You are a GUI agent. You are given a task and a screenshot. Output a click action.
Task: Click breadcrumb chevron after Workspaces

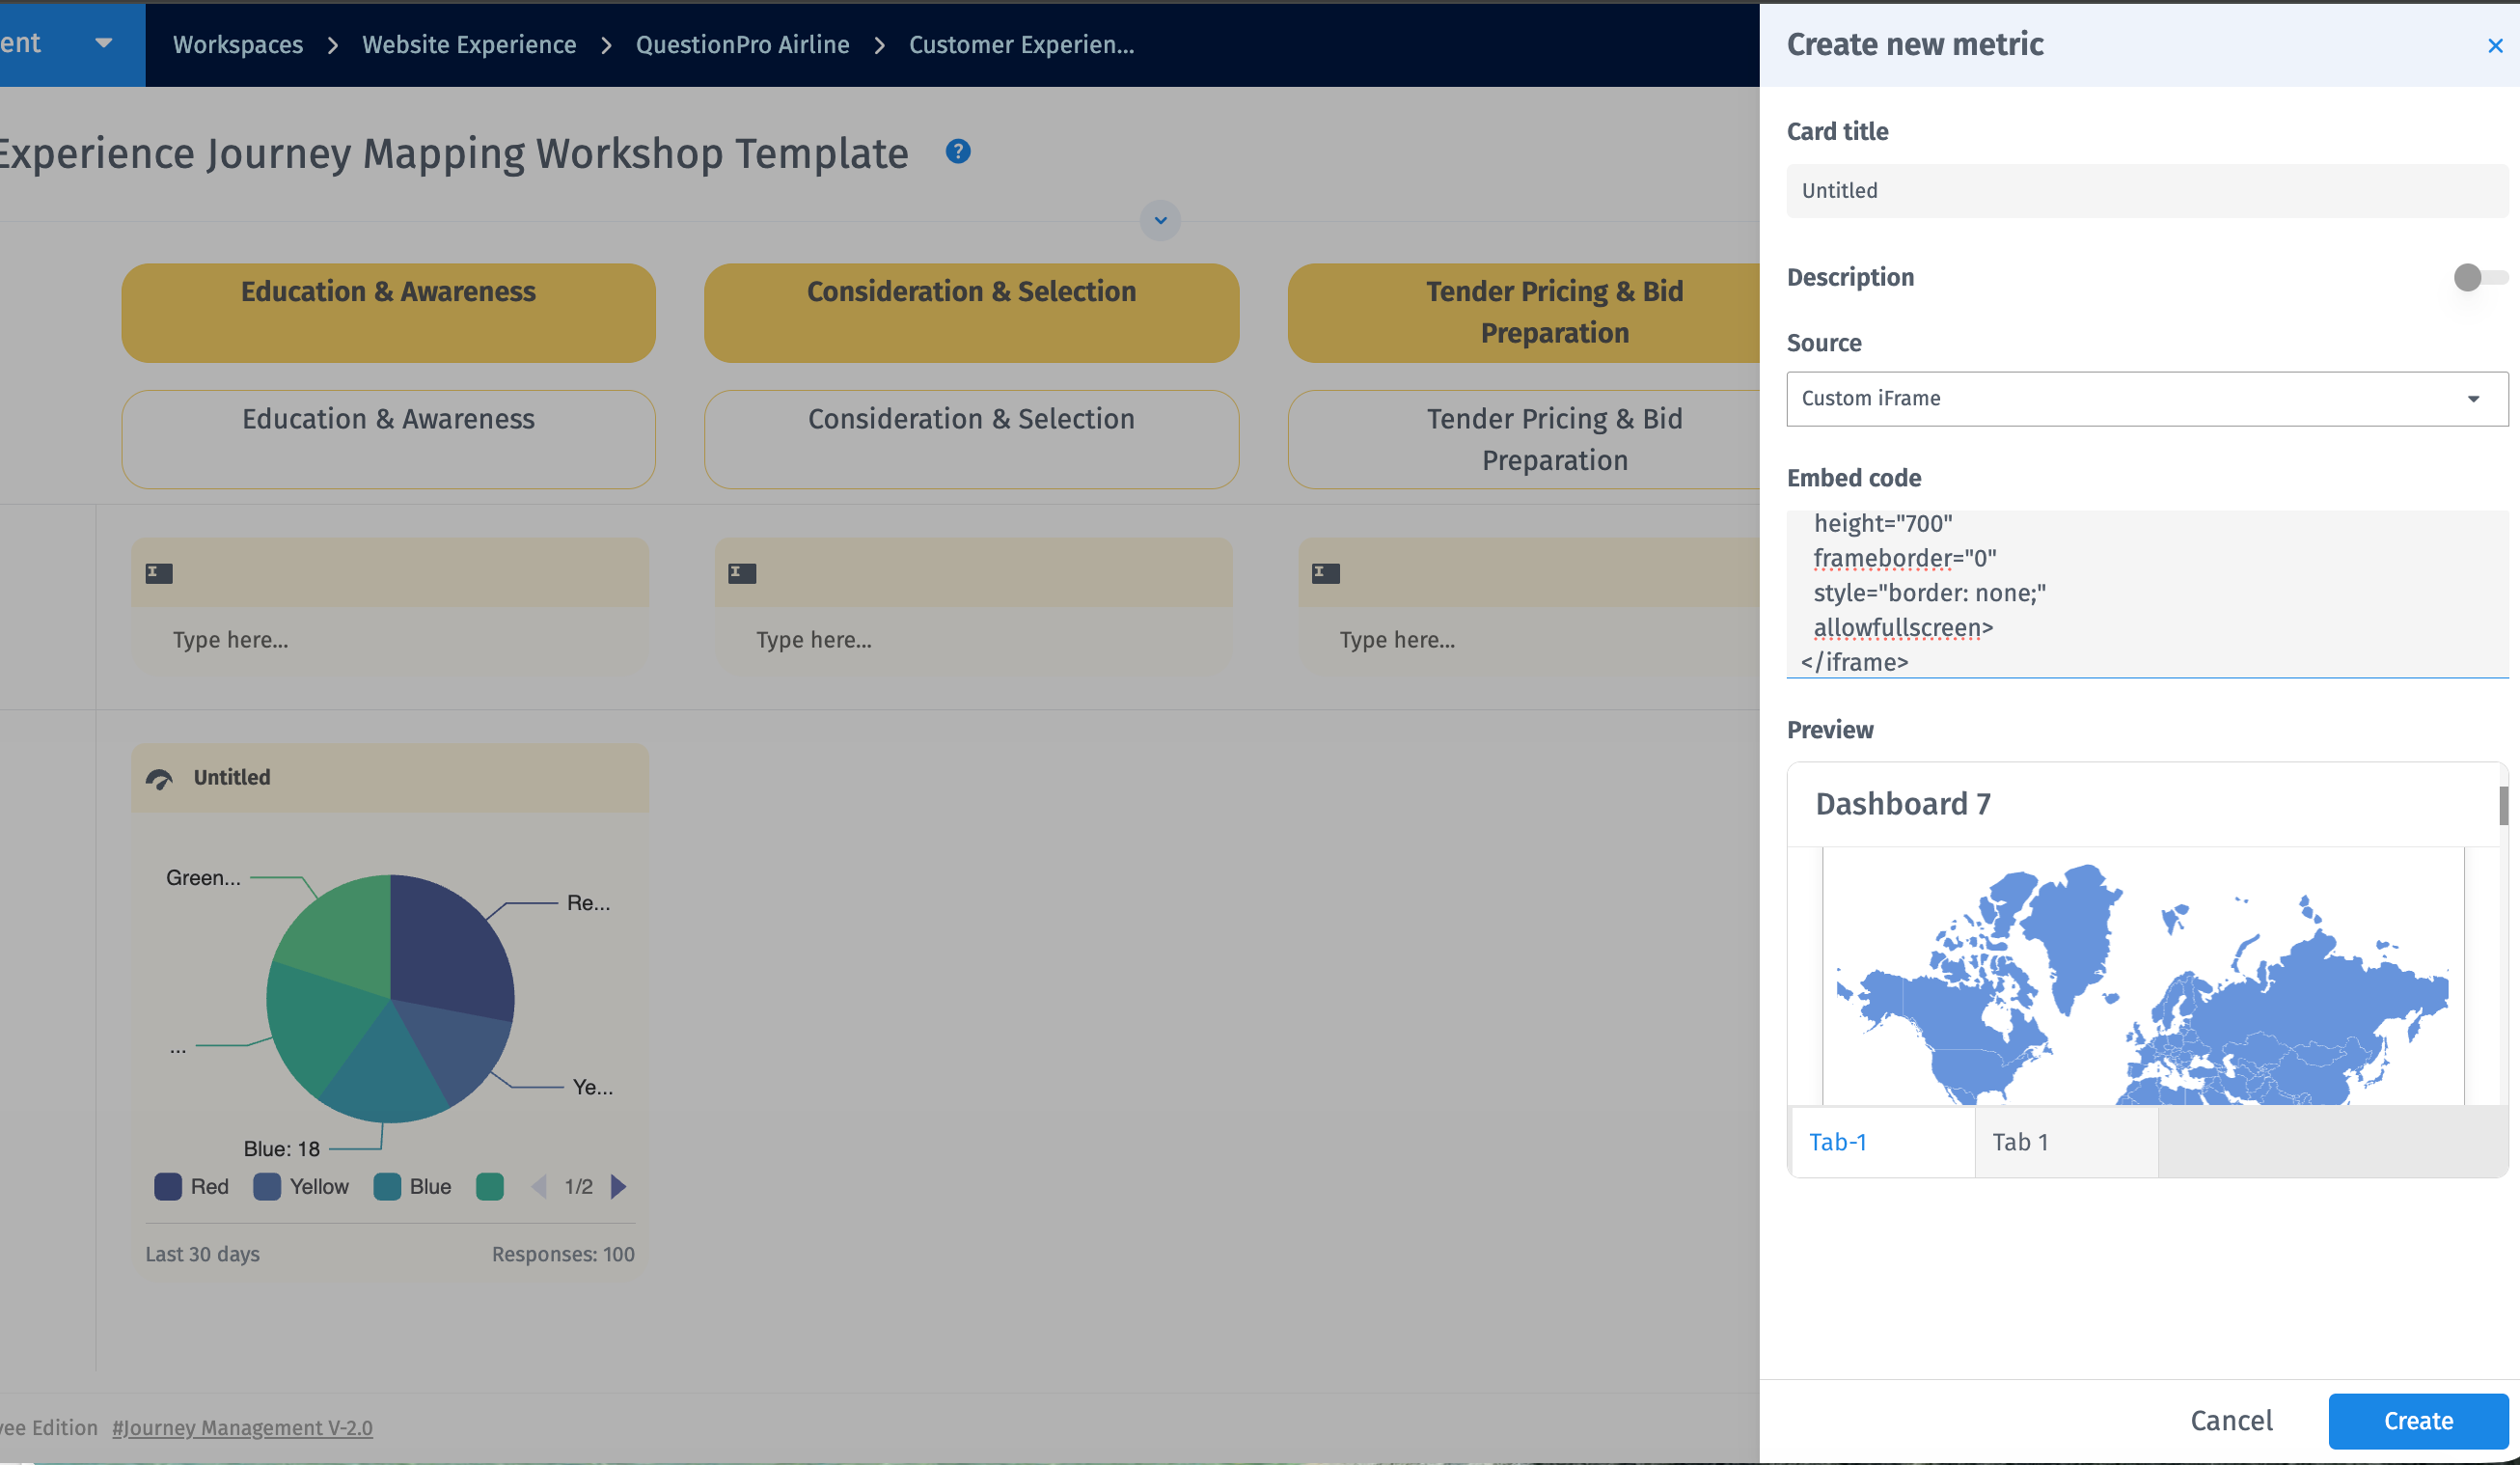pyautogui.click(x=333, y=45)
